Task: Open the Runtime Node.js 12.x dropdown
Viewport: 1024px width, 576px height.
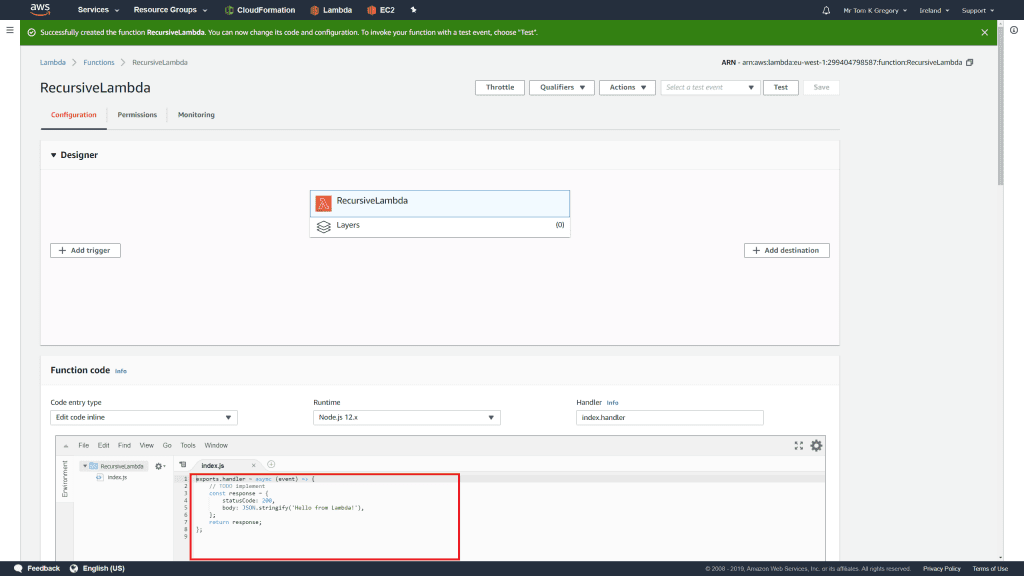Action: (407, 418)
